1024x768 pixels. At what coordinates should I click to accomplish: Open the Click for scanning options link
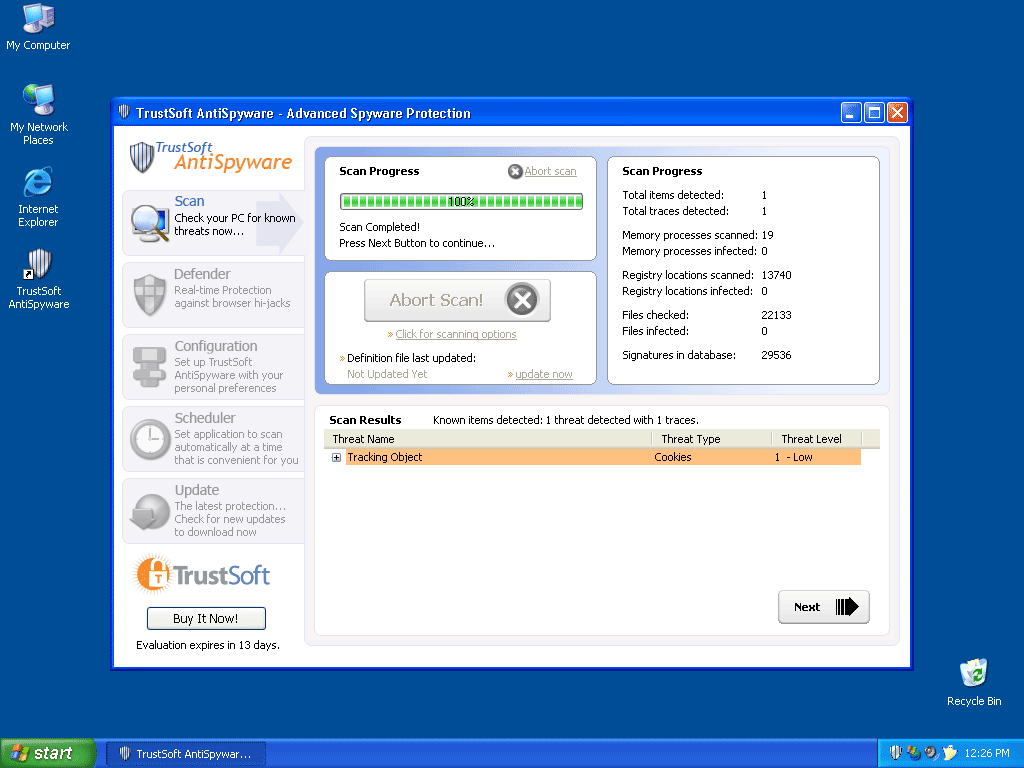455,334
